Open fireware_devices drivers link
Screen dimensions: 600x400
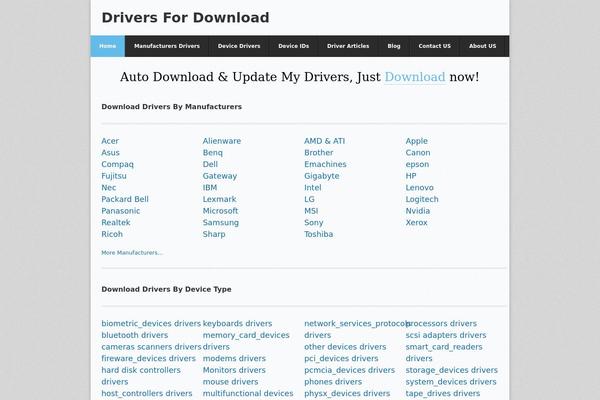pos(148,358)
